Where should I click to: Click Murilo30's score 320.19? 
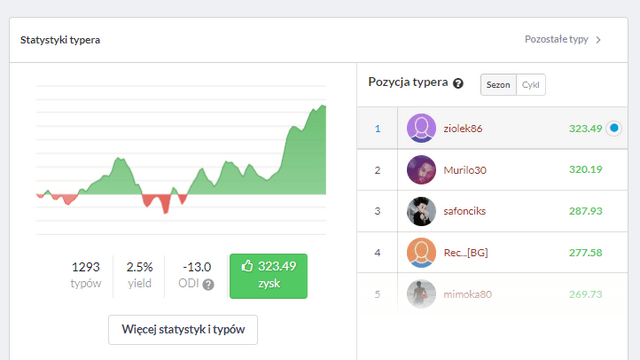click(585, 169)
